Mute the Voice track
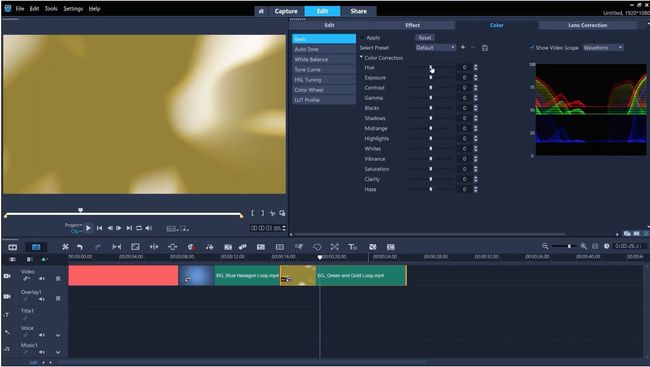650x367 pixels. [42, 335]
